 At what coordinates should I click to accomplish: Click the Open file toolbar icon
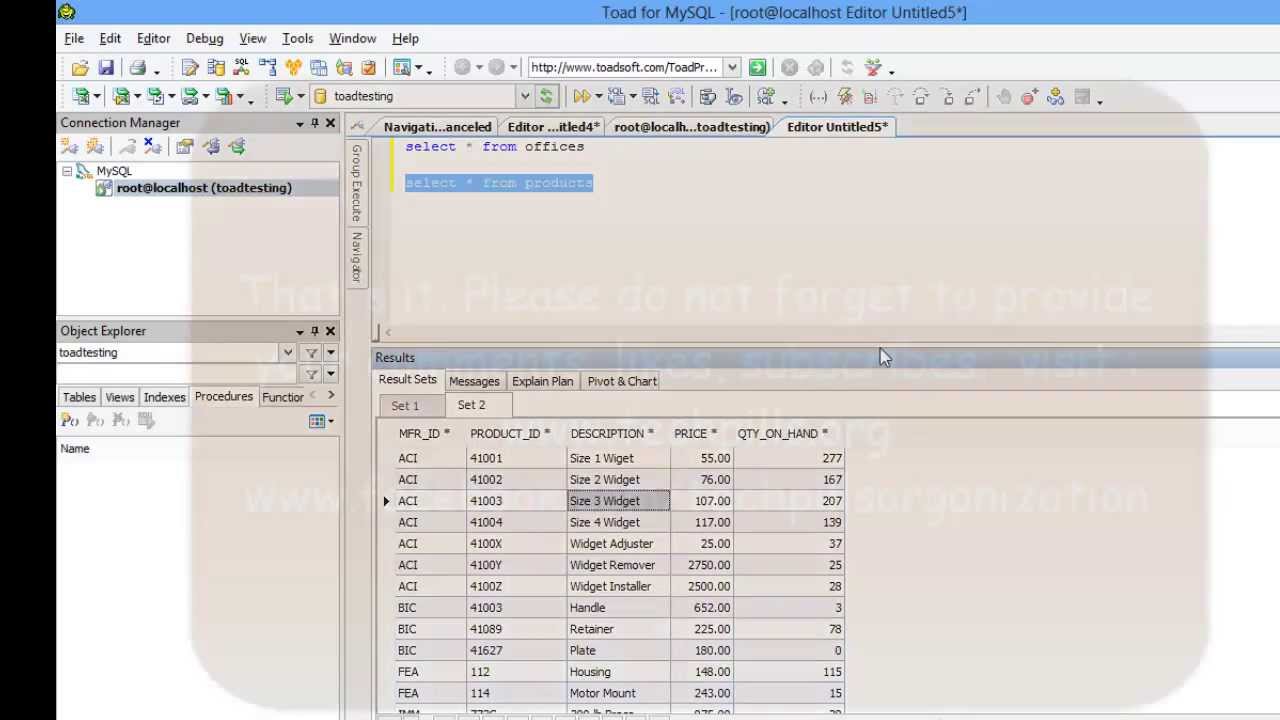[x=80, y=68]
